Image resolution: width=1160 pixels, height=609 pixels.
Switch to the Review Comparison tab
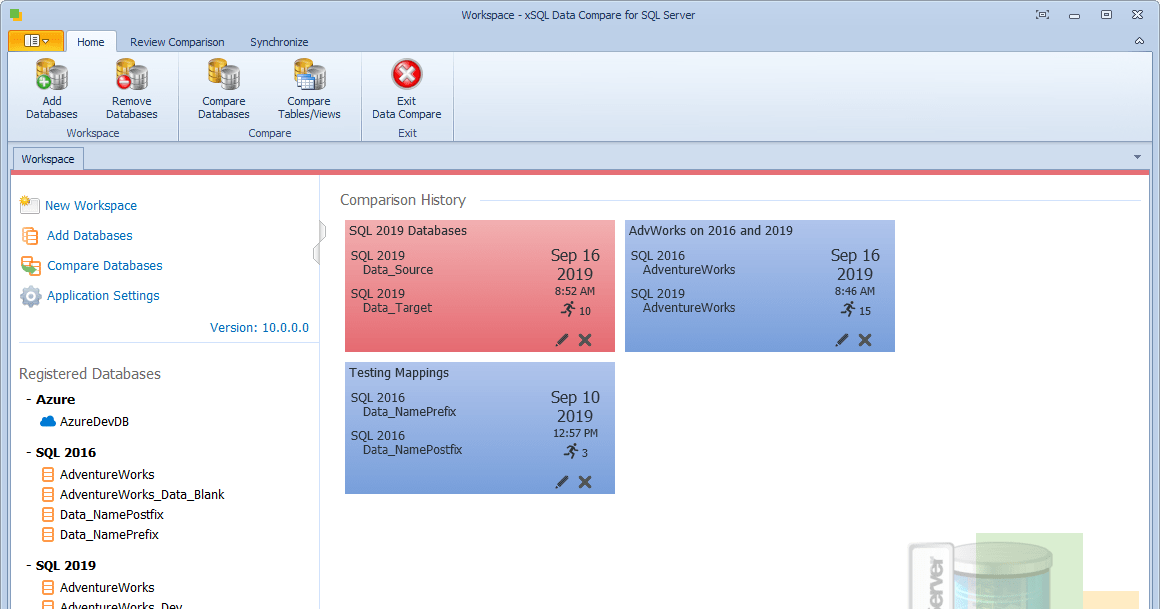[177, 42]
